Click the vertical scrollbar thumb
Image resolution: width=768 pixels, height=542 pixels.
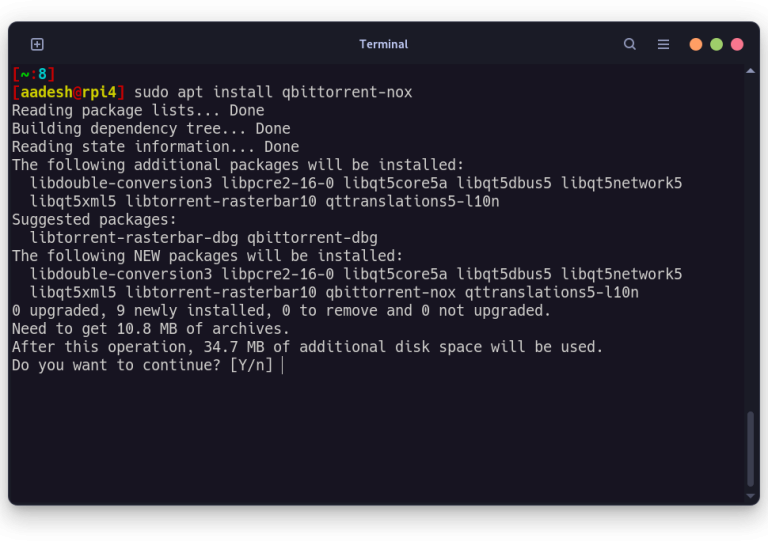[750, 449]
